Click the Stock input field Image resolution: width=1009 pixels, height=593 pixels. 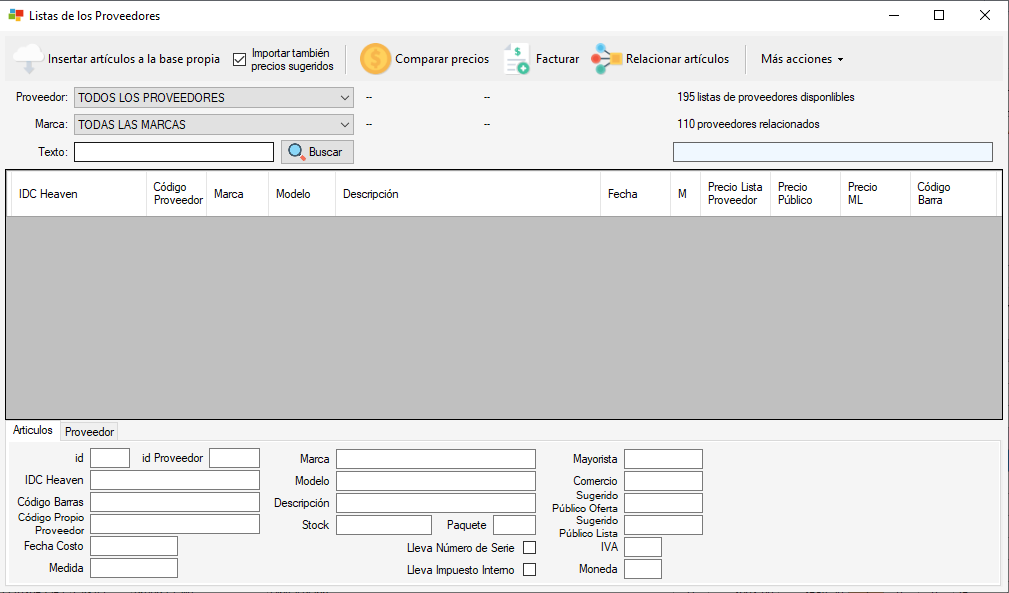click(x=384, y=525)
